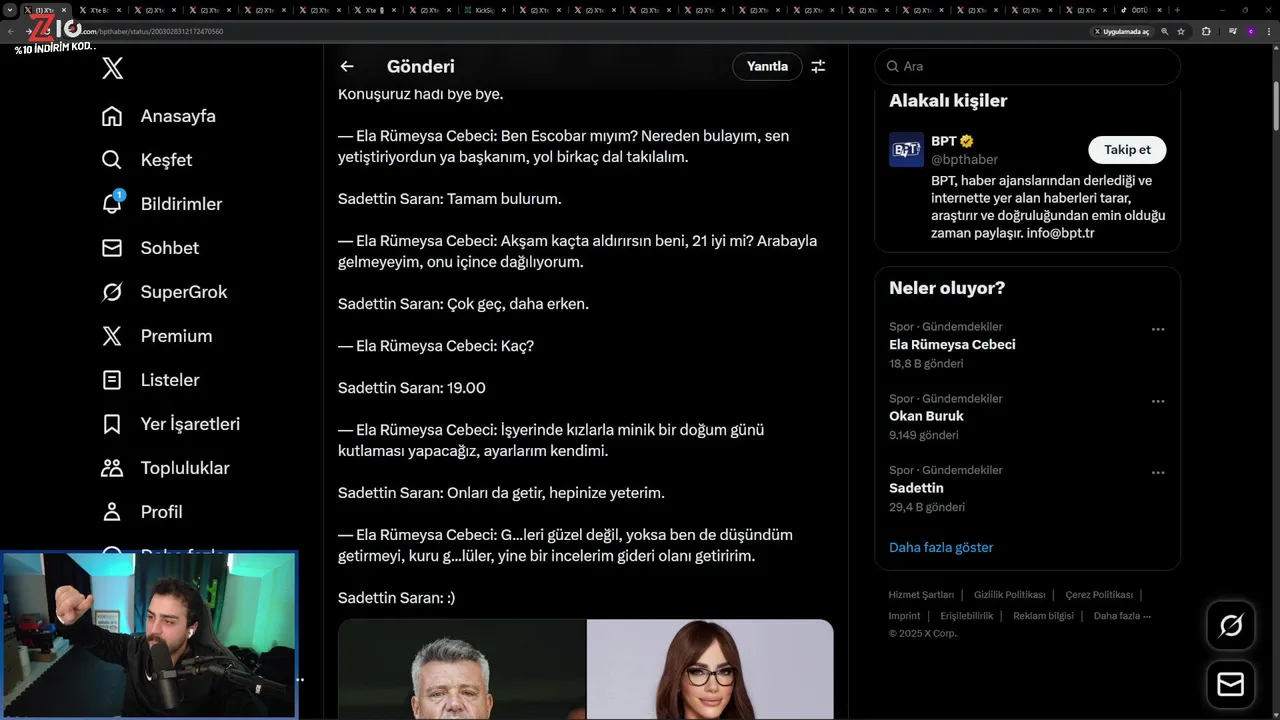Open Hizmet Şartları footer link
Viewport: 1280px width, 720px height.
click(x=921, y=595)
